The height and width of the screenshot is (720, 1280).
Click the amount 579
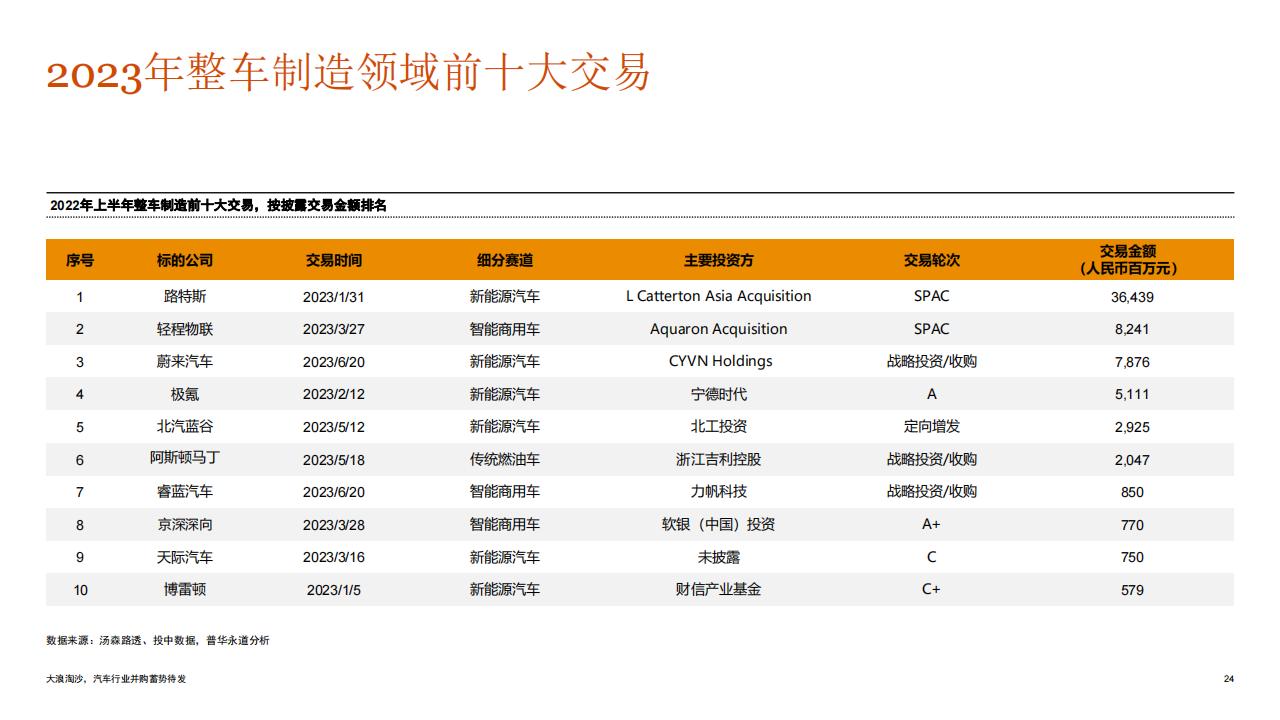pos(1132,590)
